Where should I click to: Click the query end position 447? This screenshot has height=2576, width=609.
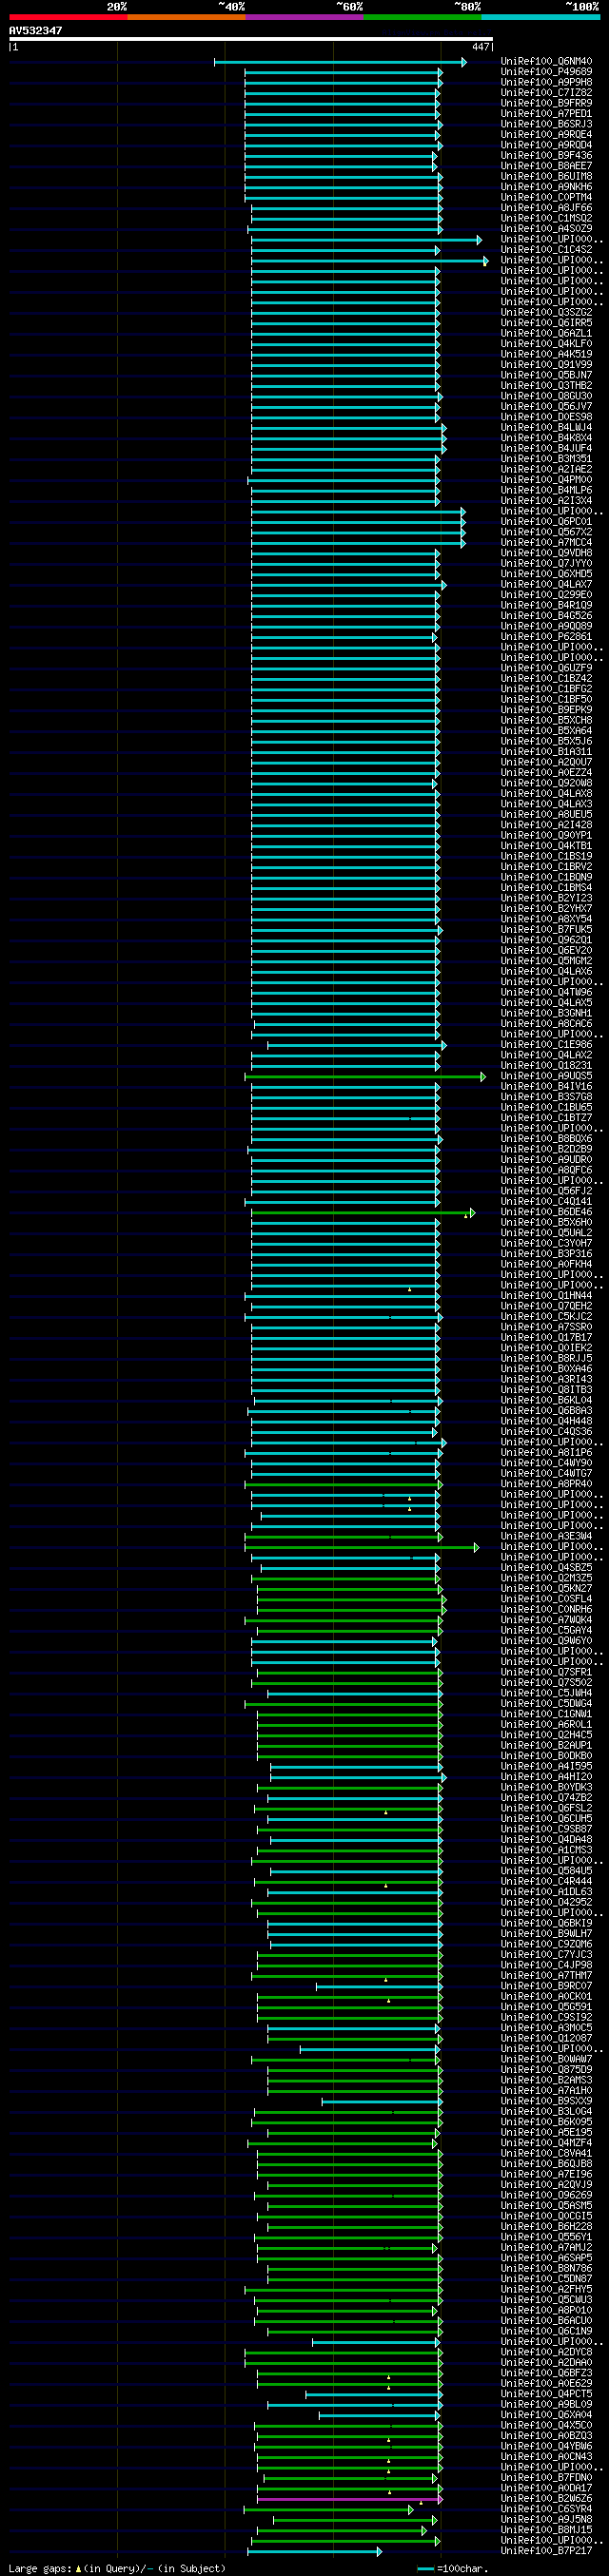481,47
